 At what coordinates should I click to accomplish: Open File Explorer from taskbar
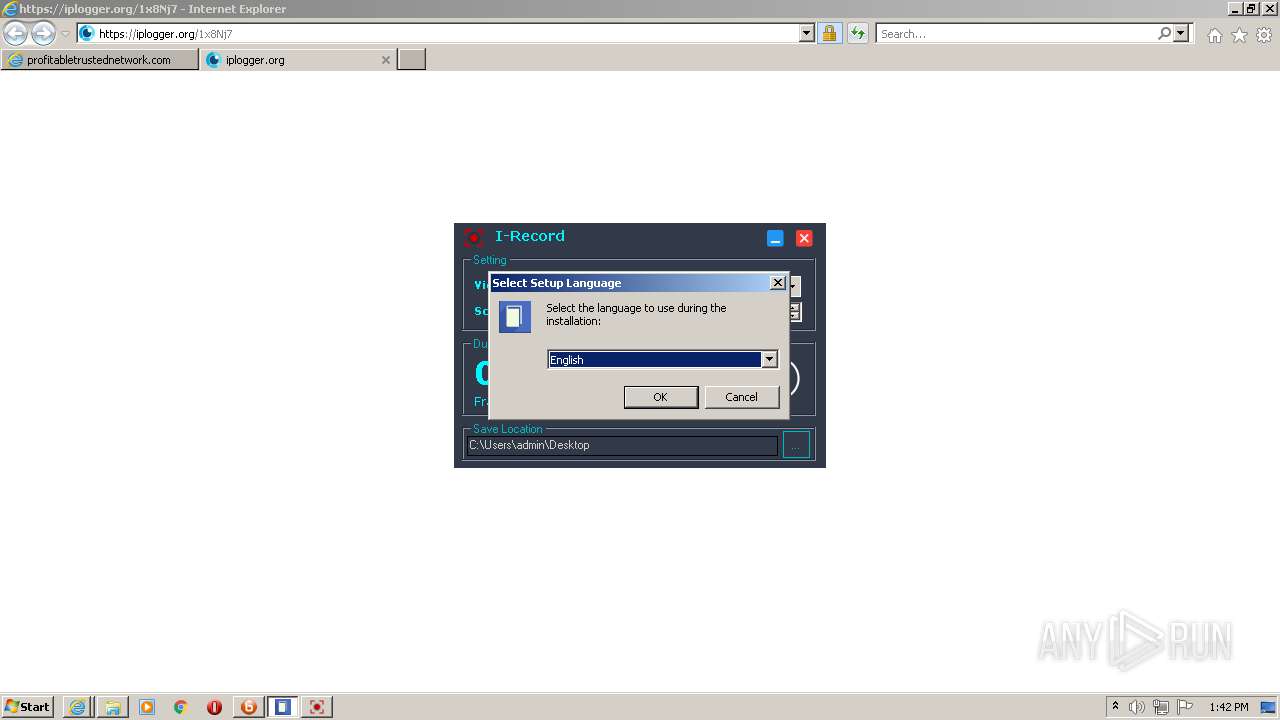pos(113,707)
